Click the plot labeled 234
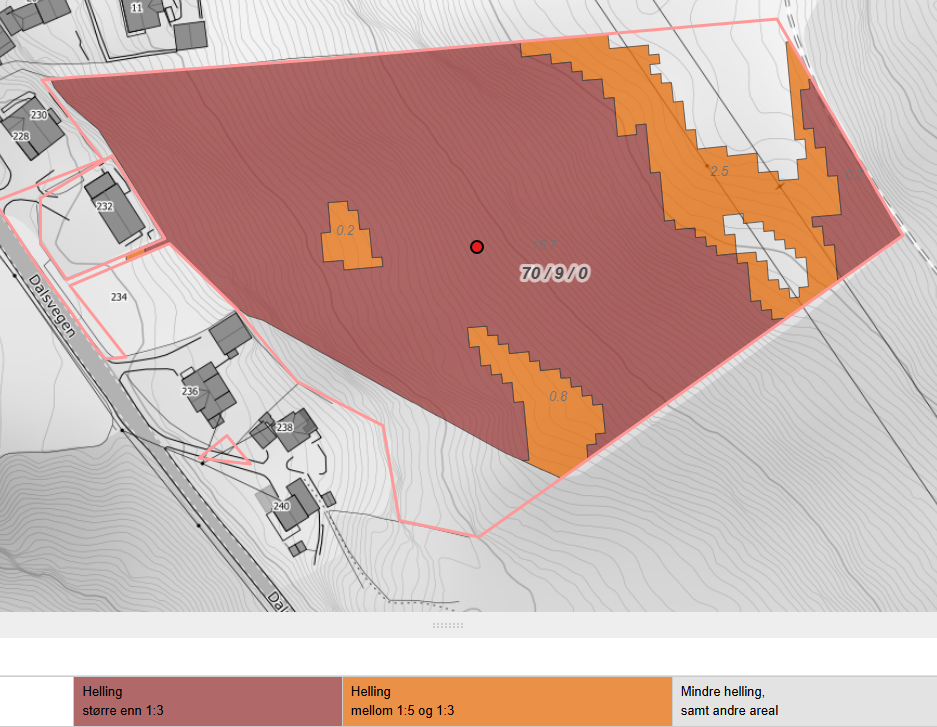 click(x=118, y=297)
